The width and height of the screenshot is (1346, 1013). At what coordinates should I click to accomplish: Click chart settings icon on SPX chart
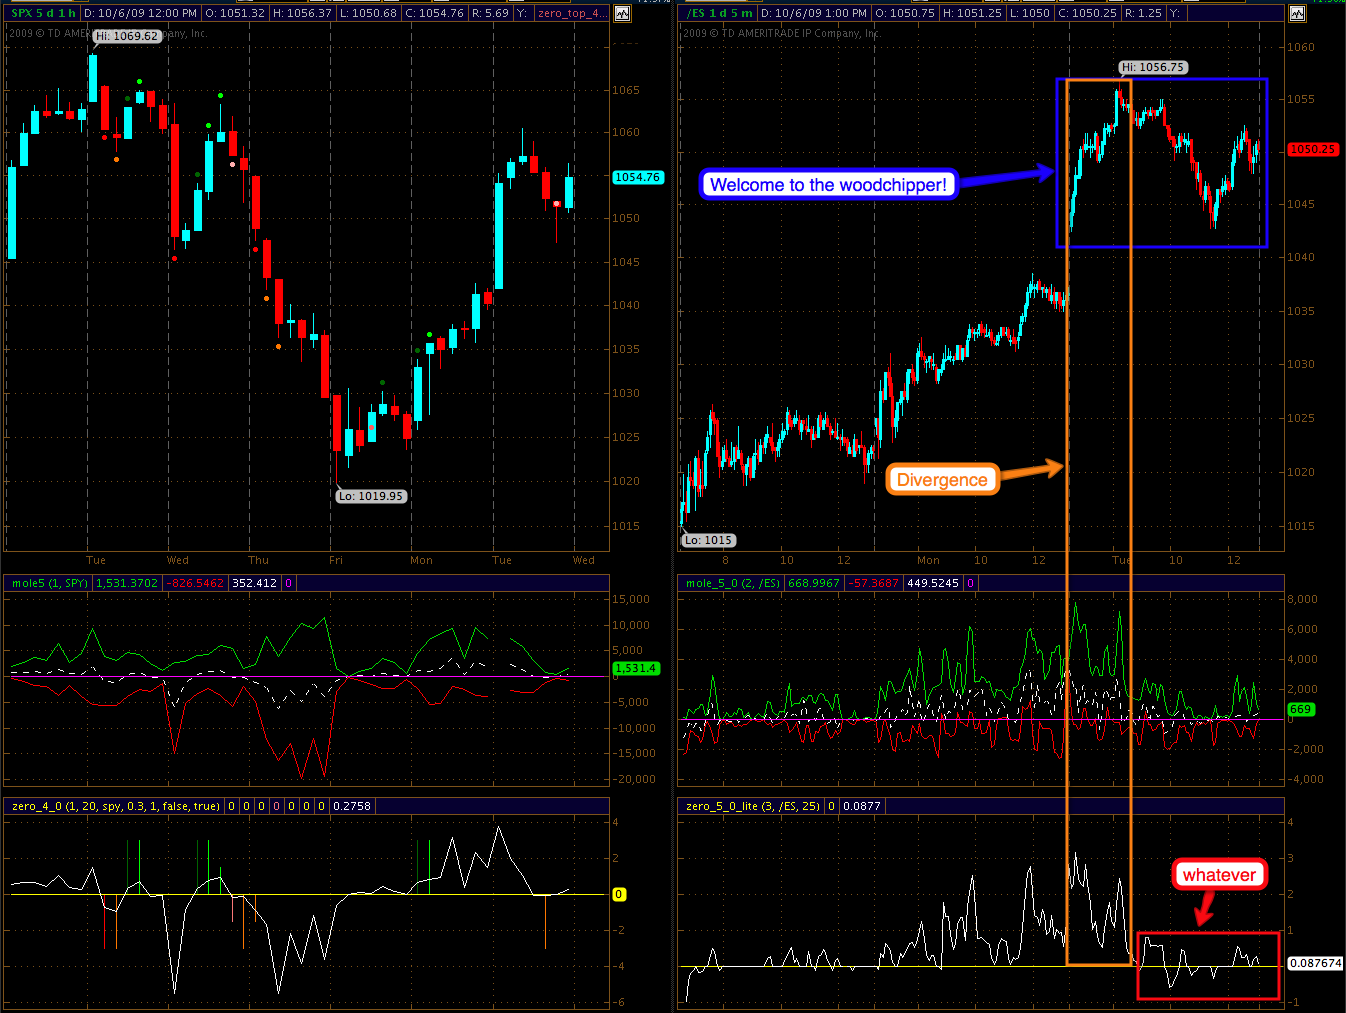[x=622, y=13]
